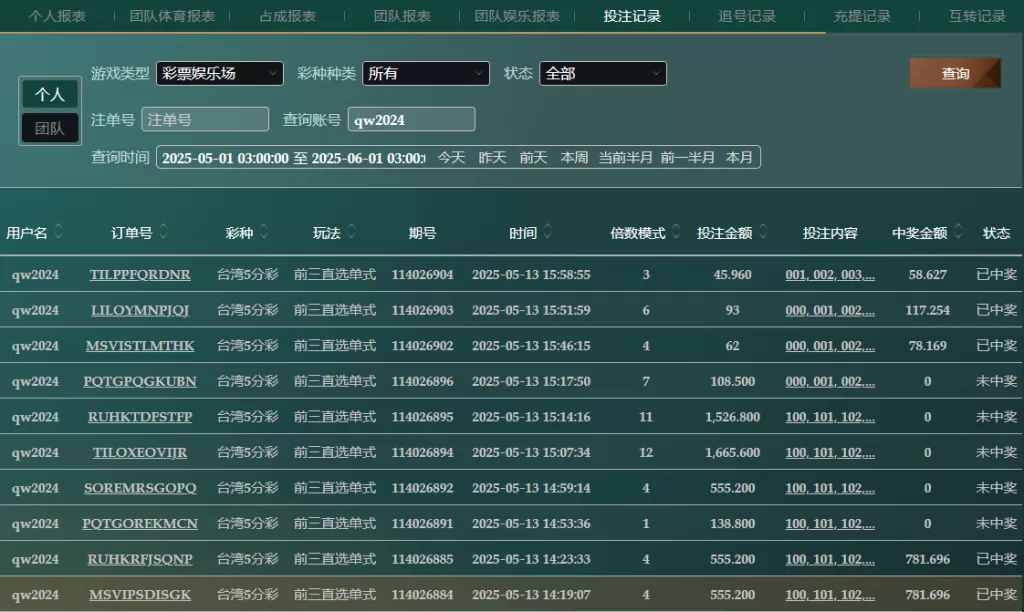Open order TILPPFQRDNR details
This screenshot has height=612, width=1024.
(140, 274)
